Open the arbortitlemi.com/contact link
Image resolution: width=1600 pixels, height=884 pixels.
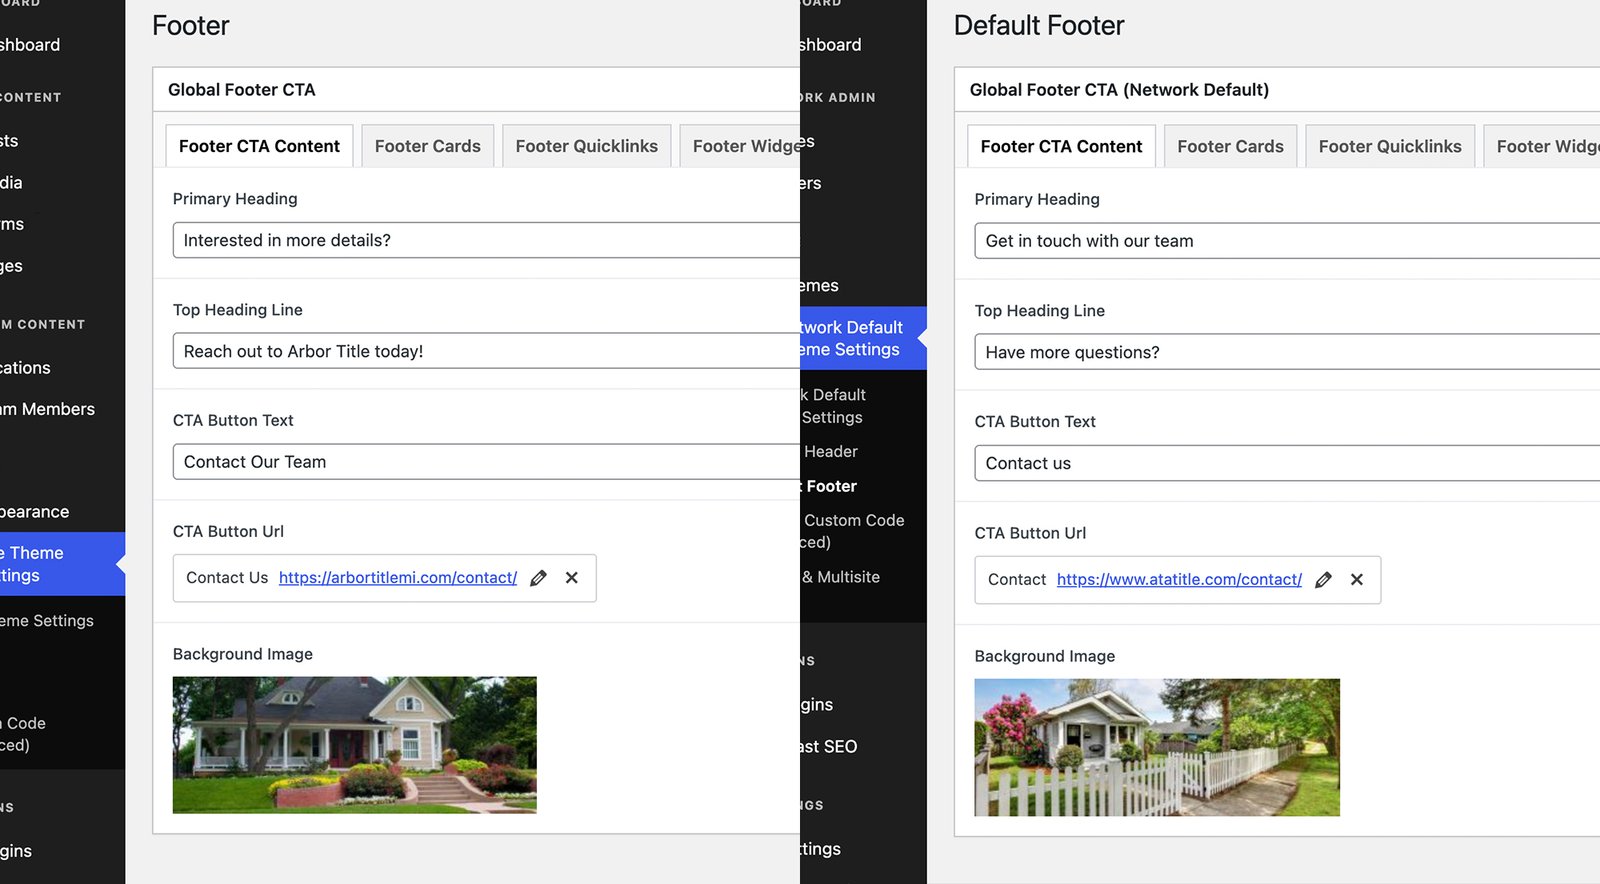(397, 578)
